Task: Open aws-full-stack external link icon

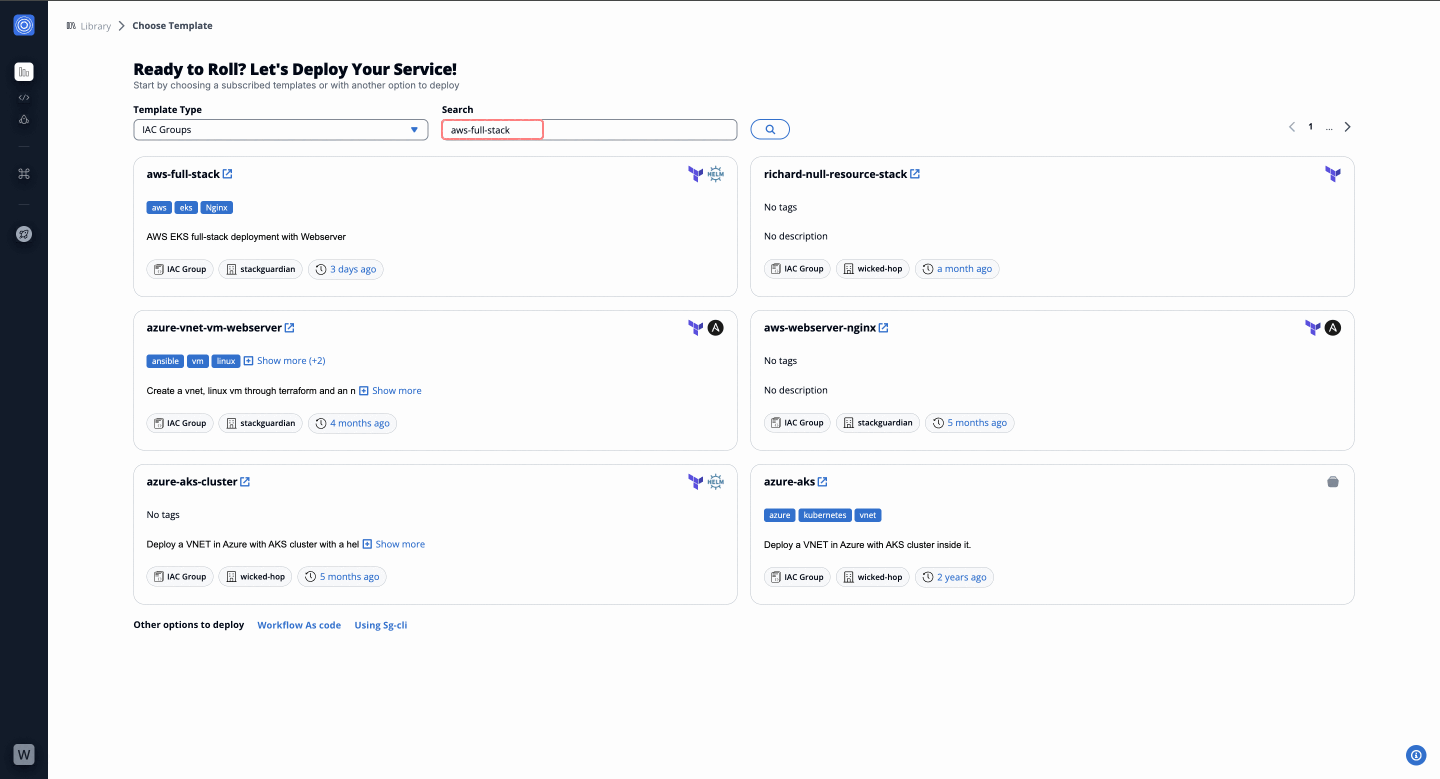Action: click(x=228, y=174)
